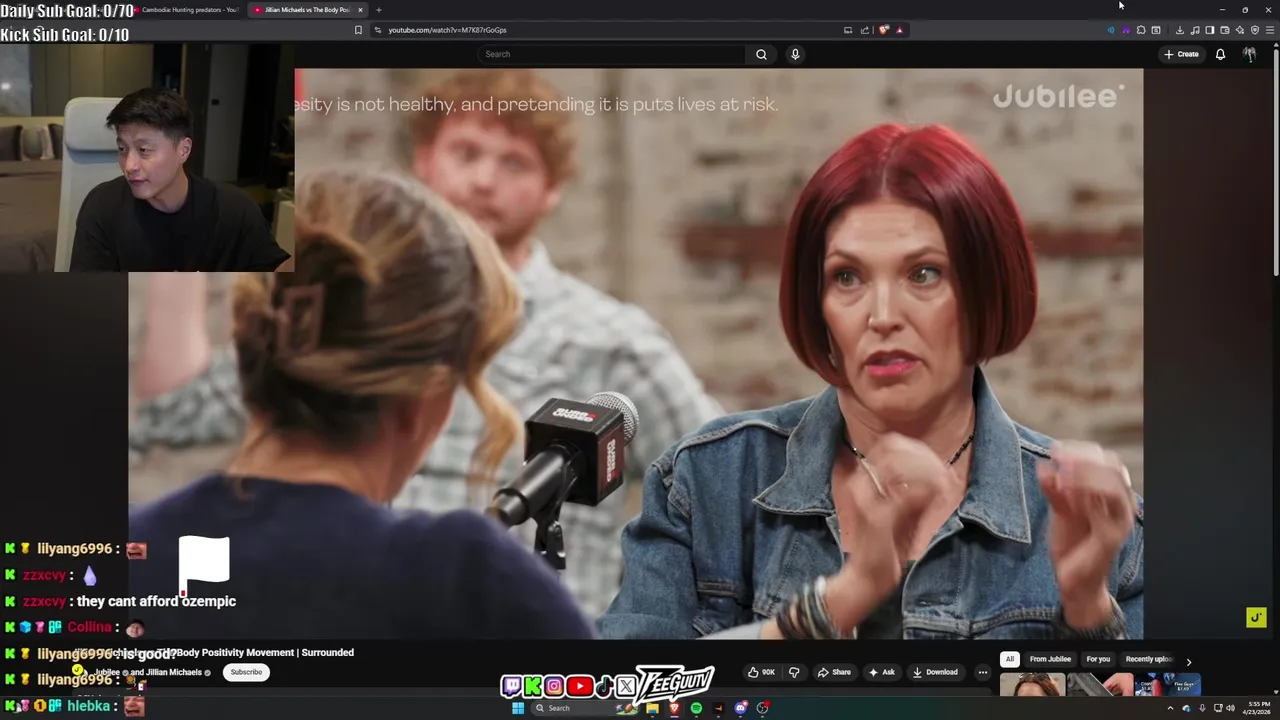Run the YouTube search magnifier button
Viewport: 1280px width, 720px height.
pyautogui.click(x=761, y=54)
